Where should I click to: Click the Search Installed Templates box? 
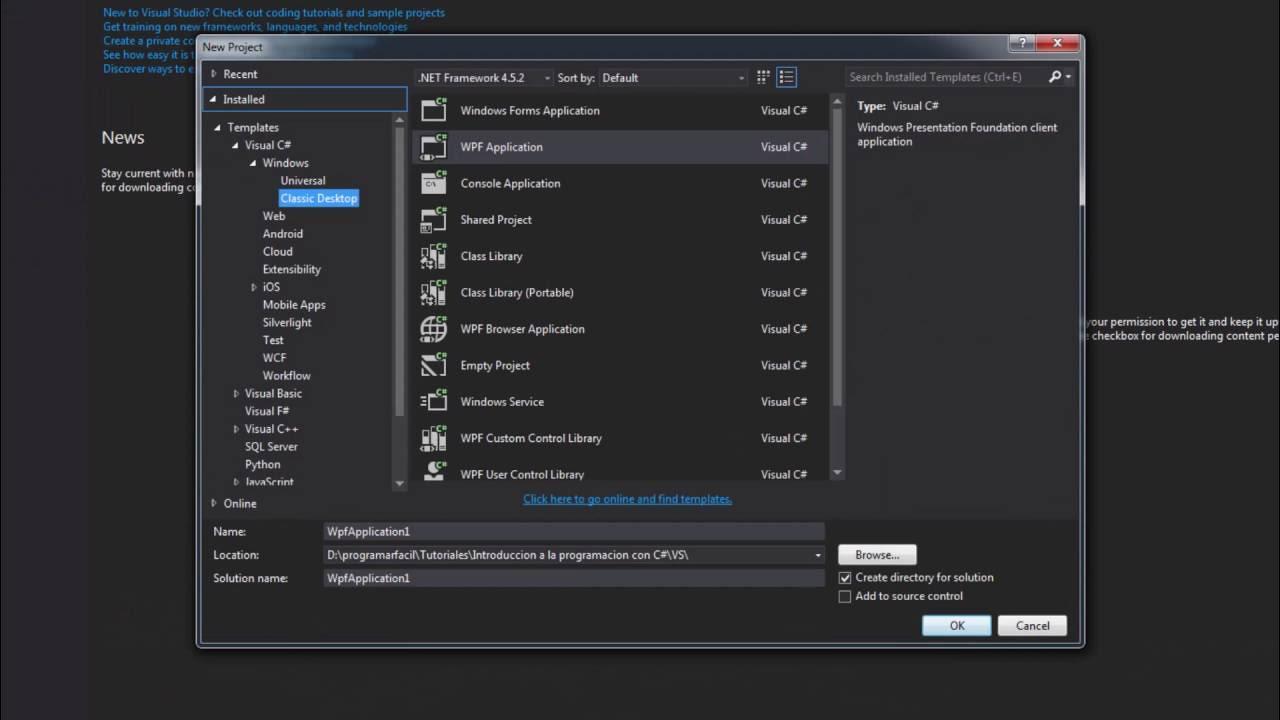(945, 77)
